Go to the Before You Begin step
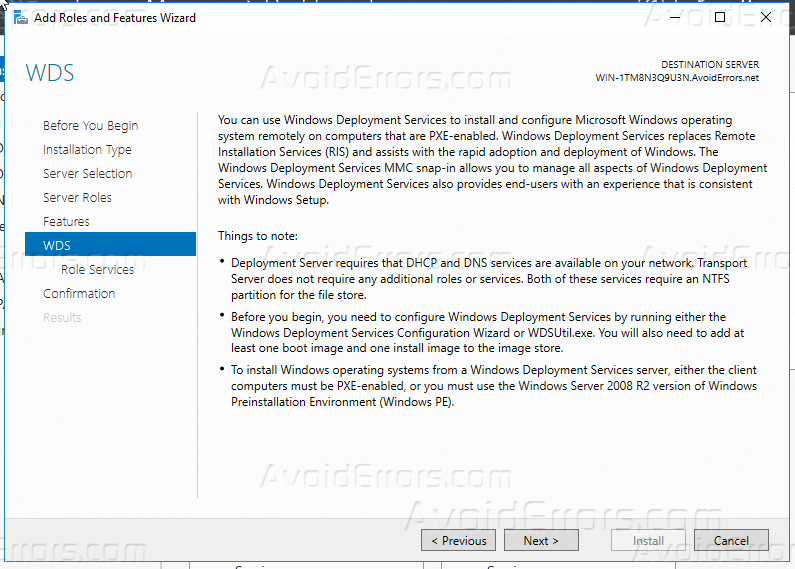795x569 pixels. (90, 126)
